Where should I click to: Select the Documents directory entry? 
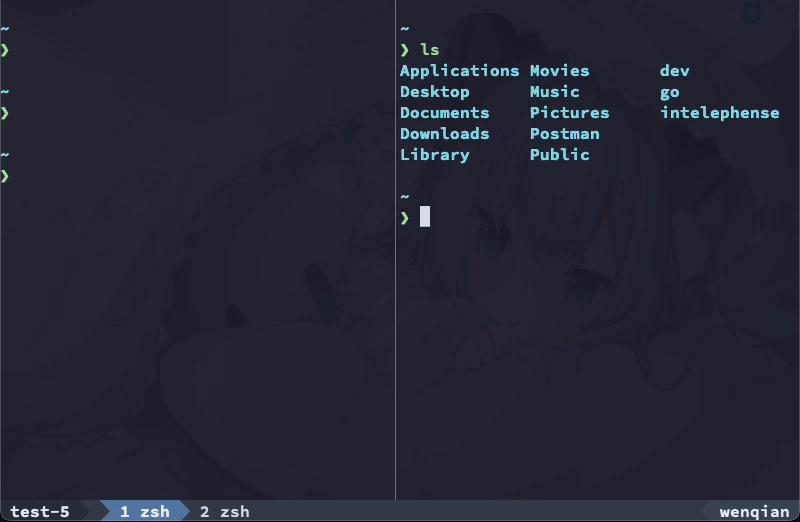pos(445,113)
